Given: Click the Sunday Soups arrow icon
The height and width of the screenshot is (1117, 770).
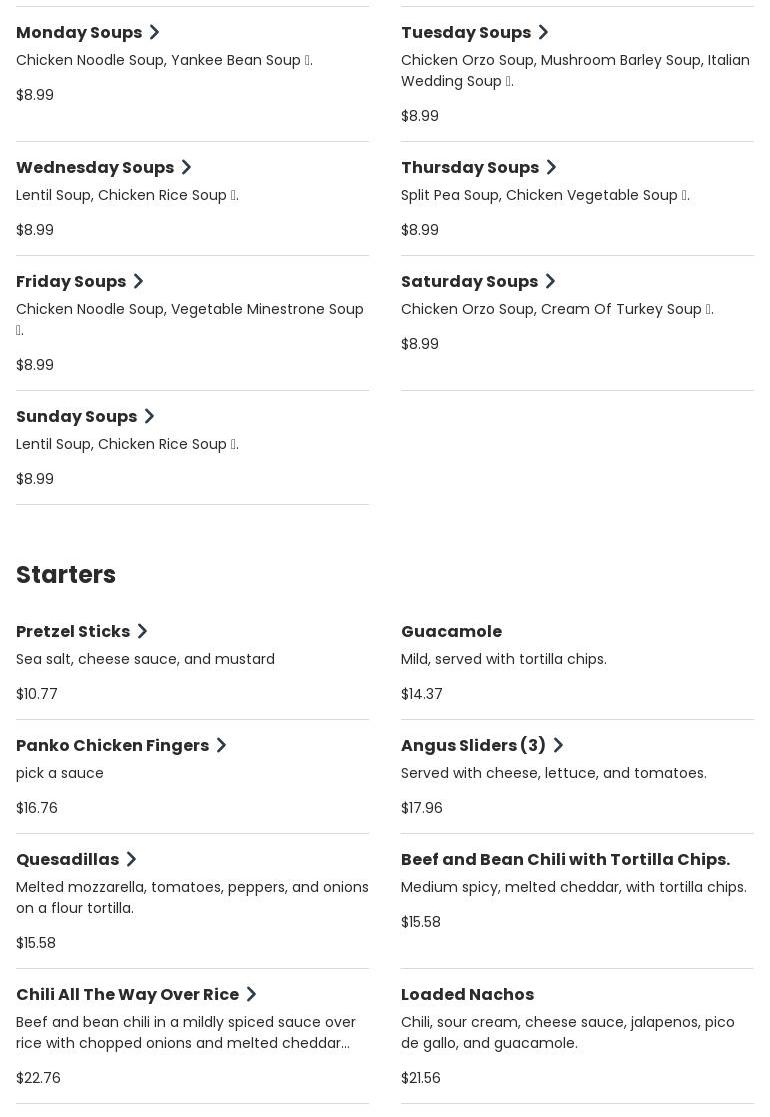Looking at the screenshot, I should (149, 417).
